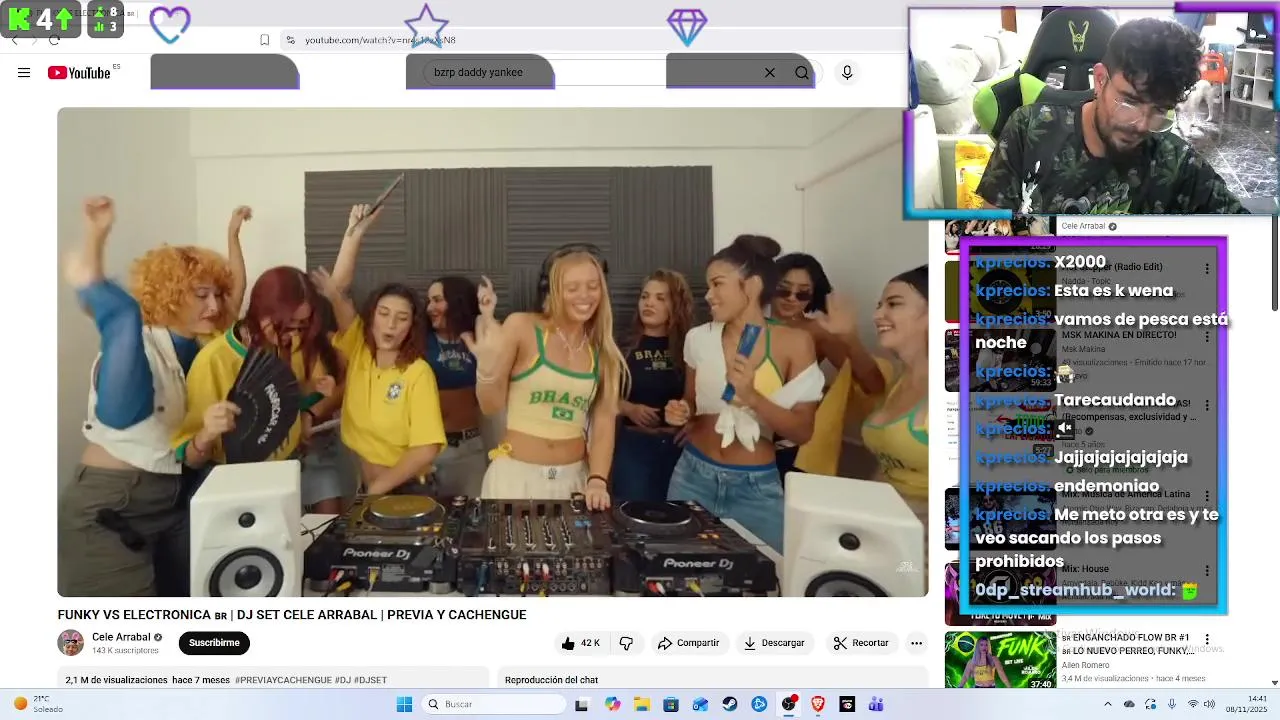Open the OneDrive cloud tray icon

click(1130, 704)
